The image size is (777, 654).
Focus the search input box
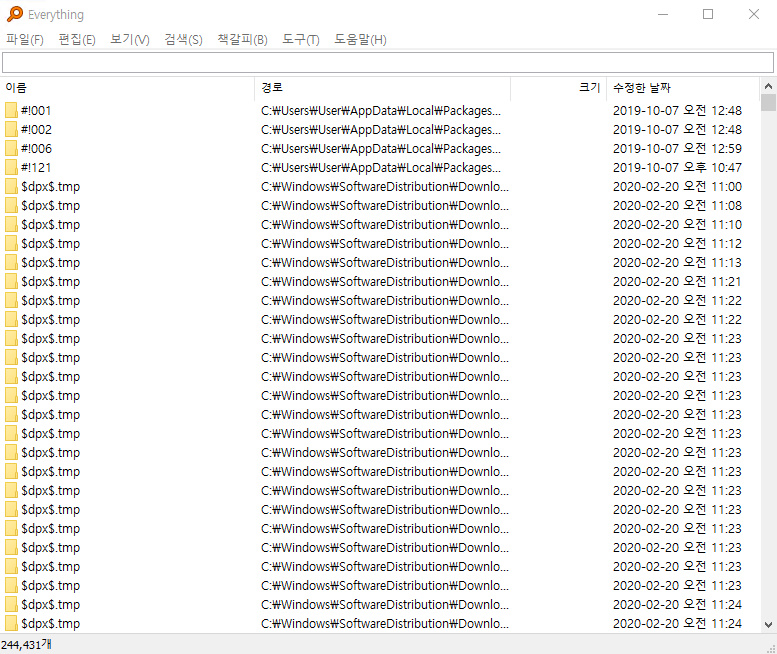click(x=388, y=62)
